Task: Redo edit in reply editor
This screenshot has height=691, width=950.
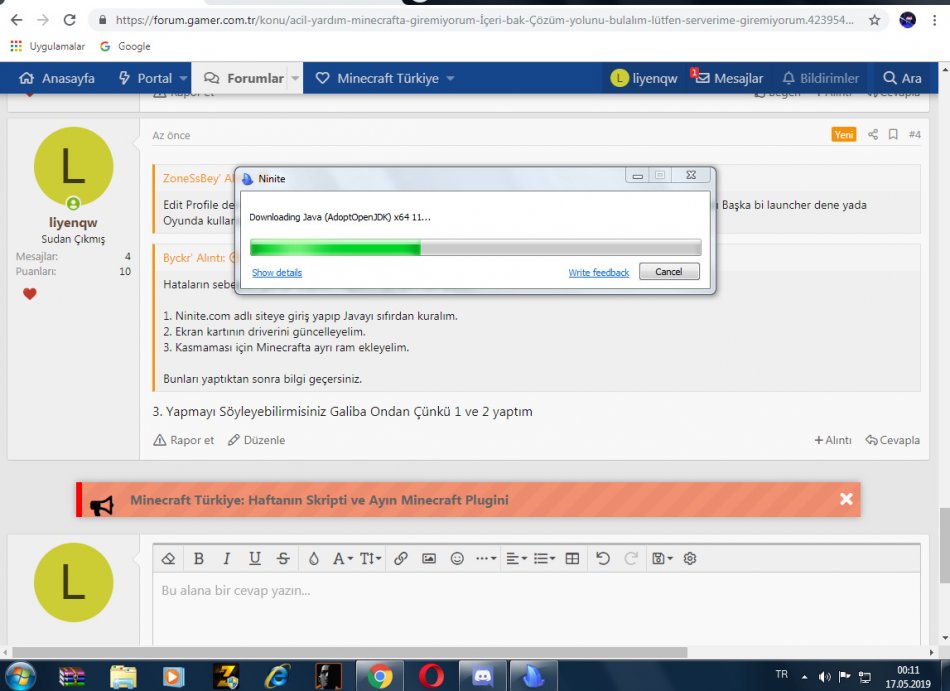Action: tap(631, 558)
